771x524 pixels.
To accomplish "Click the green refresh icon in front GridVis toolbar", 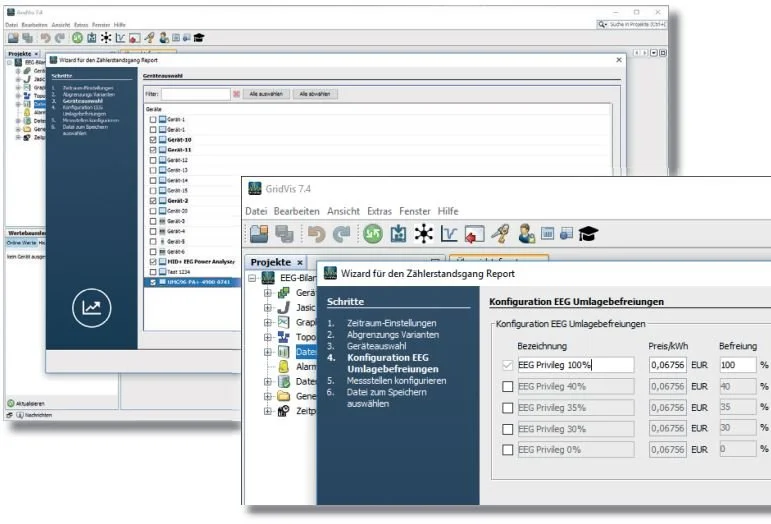I will pyautogui.click(x=373, y=233).
